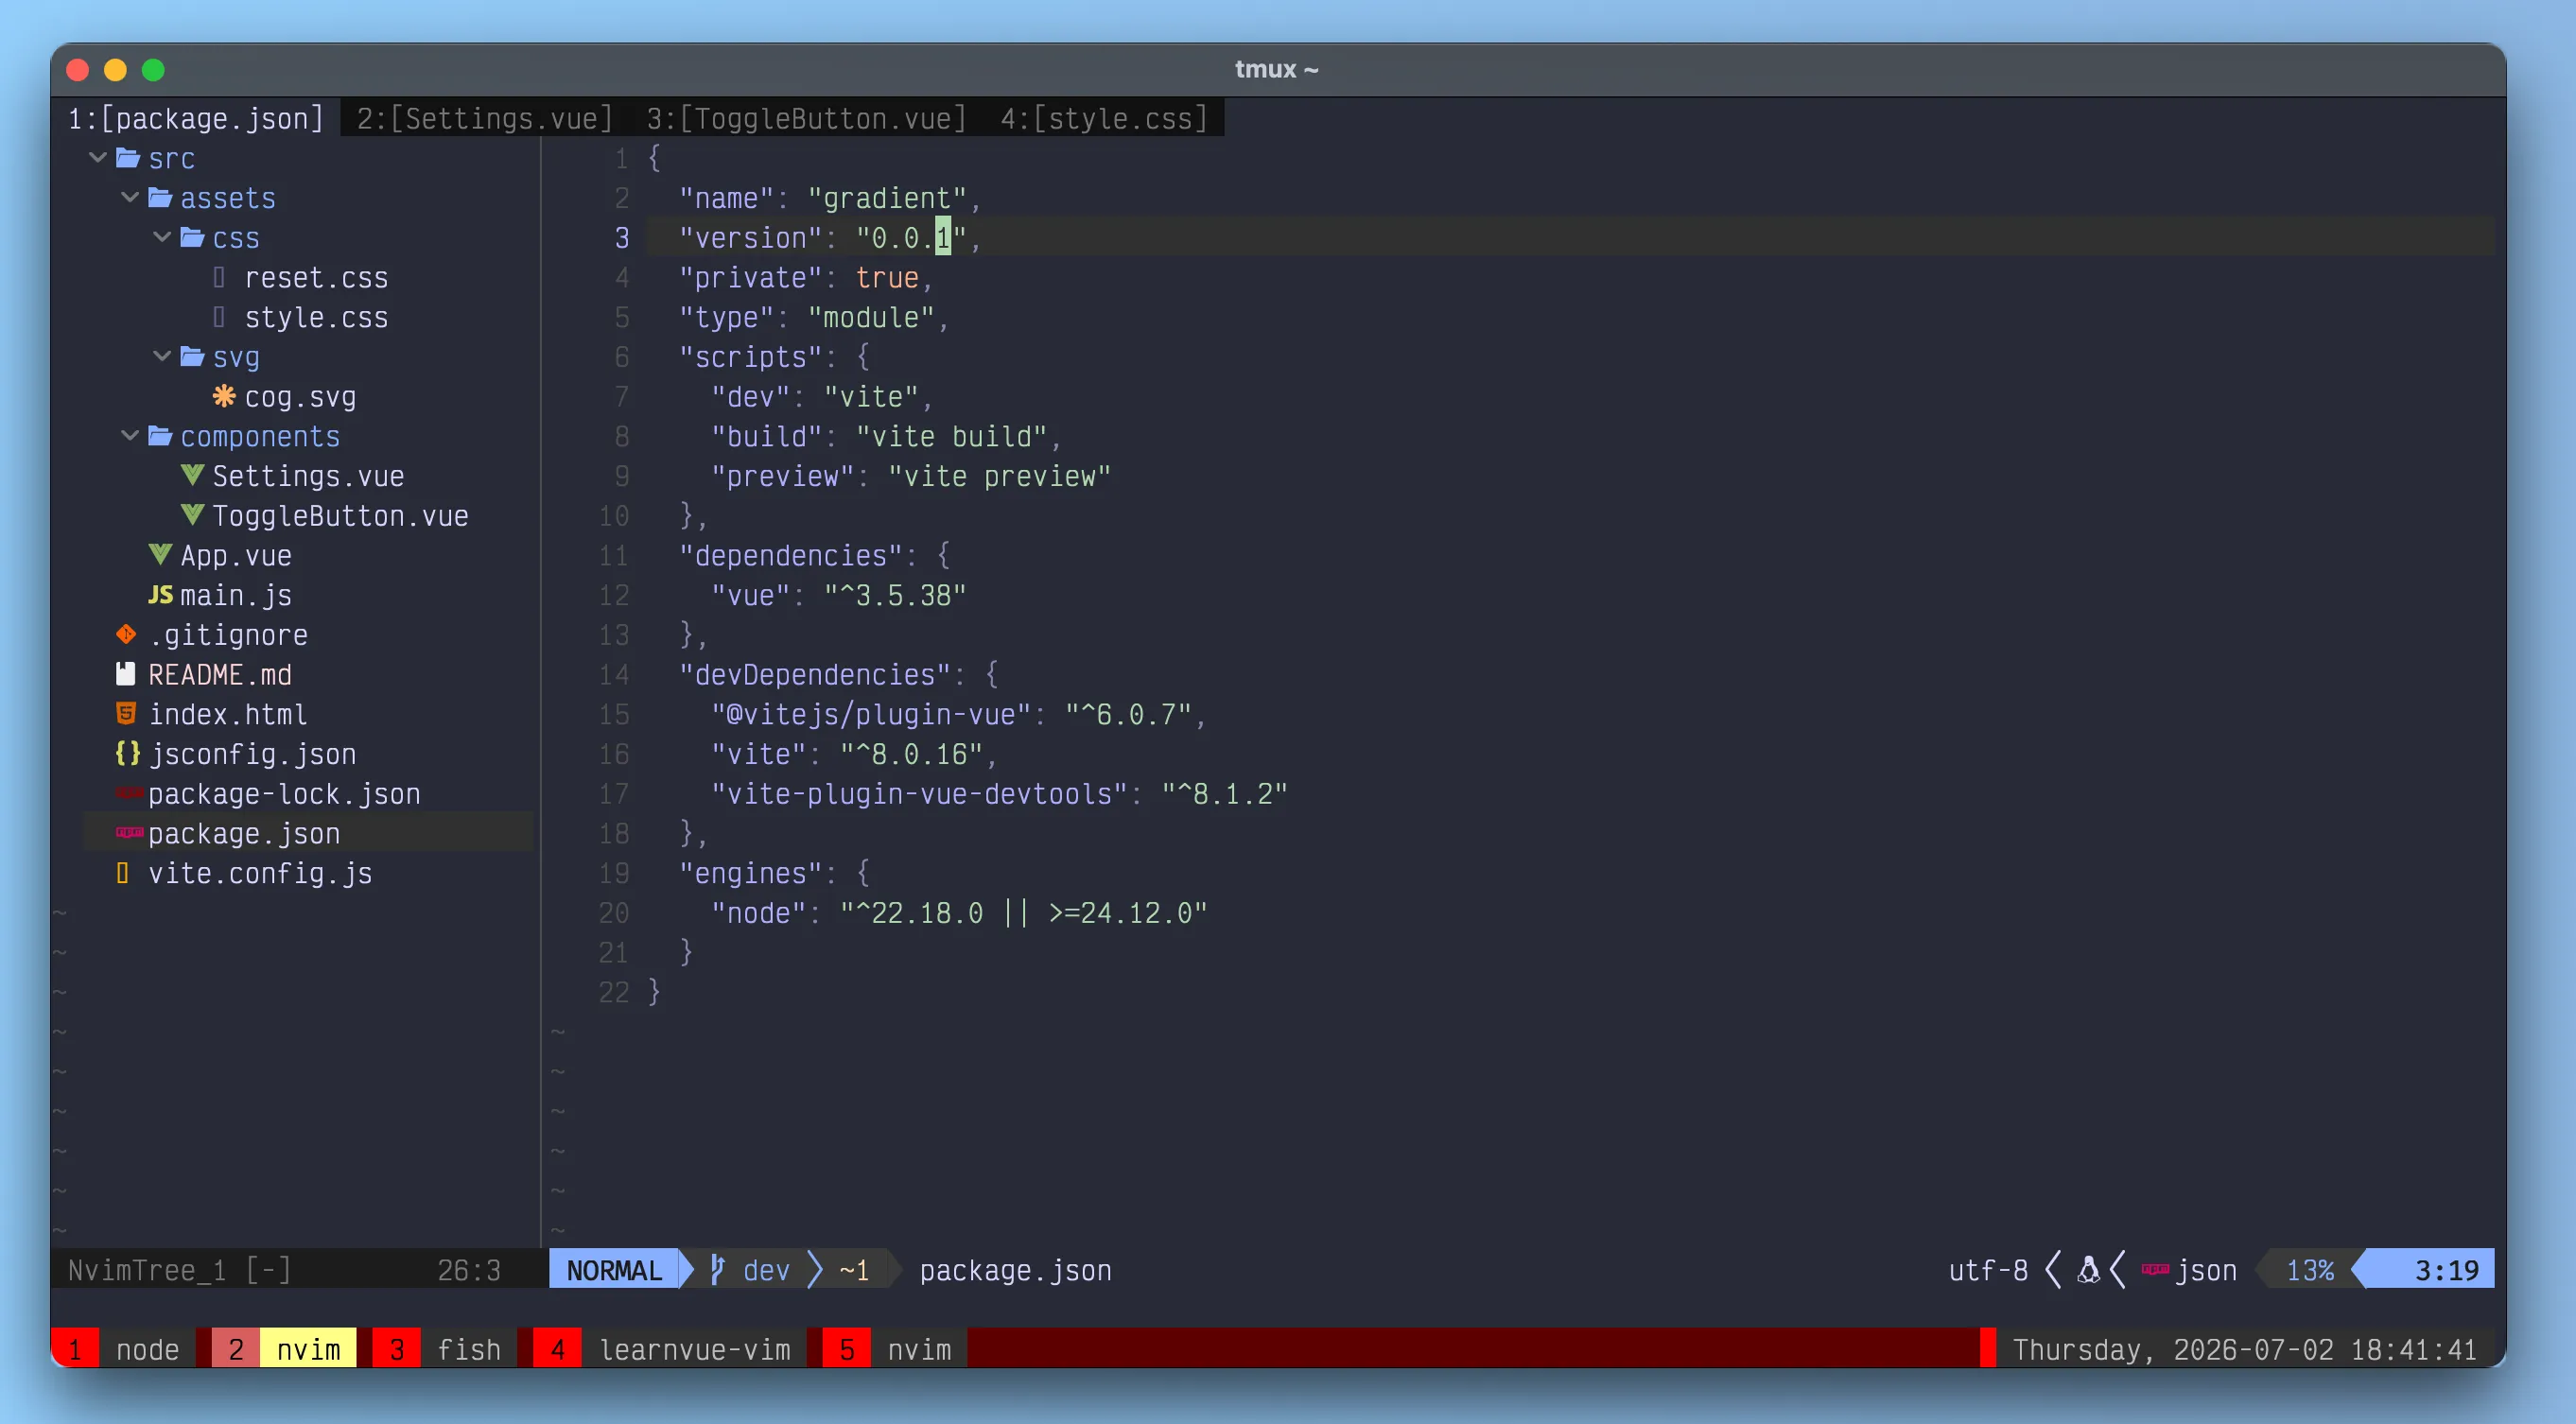Screen dimensions: 2576x1424
Task: Click line 20 node engine version string
Action: (x=1024, y=913)
